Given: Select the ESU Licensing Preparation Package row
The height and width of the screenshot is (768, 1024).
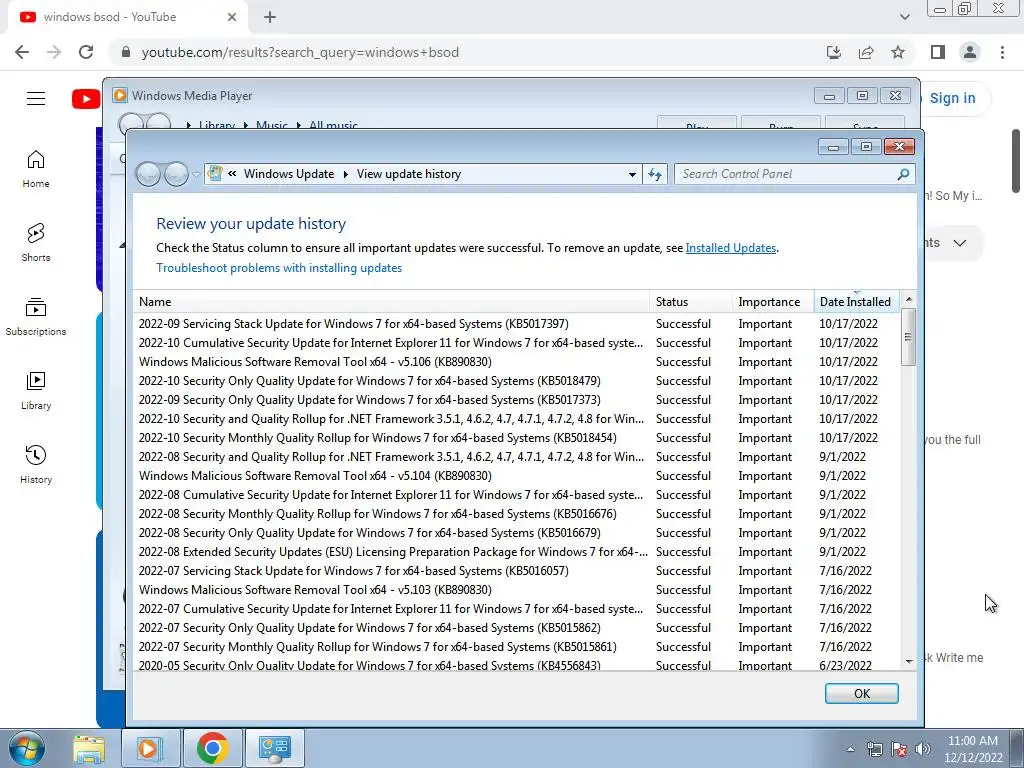Looking at the screenshot, I should (515, 552).
